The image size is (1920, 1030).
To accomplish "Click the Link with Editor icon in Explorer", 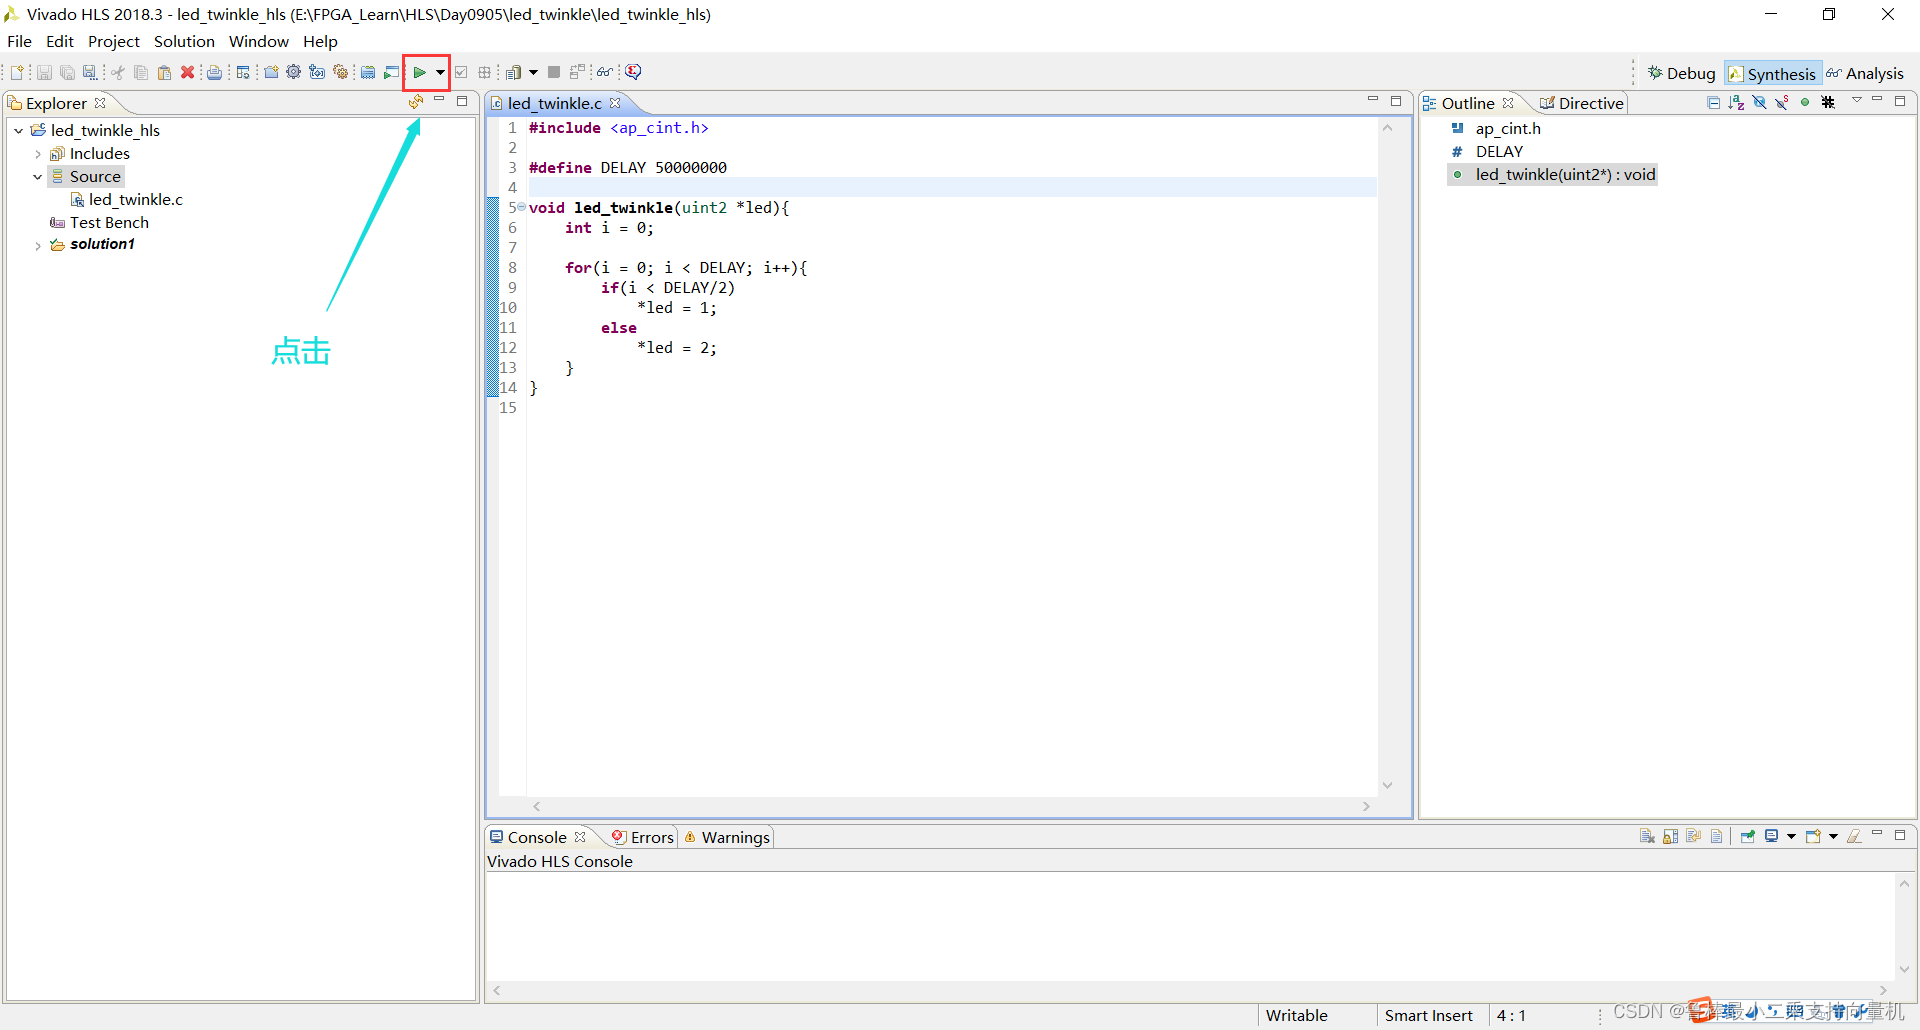I will pyautogui.click(x=416, y=102).
